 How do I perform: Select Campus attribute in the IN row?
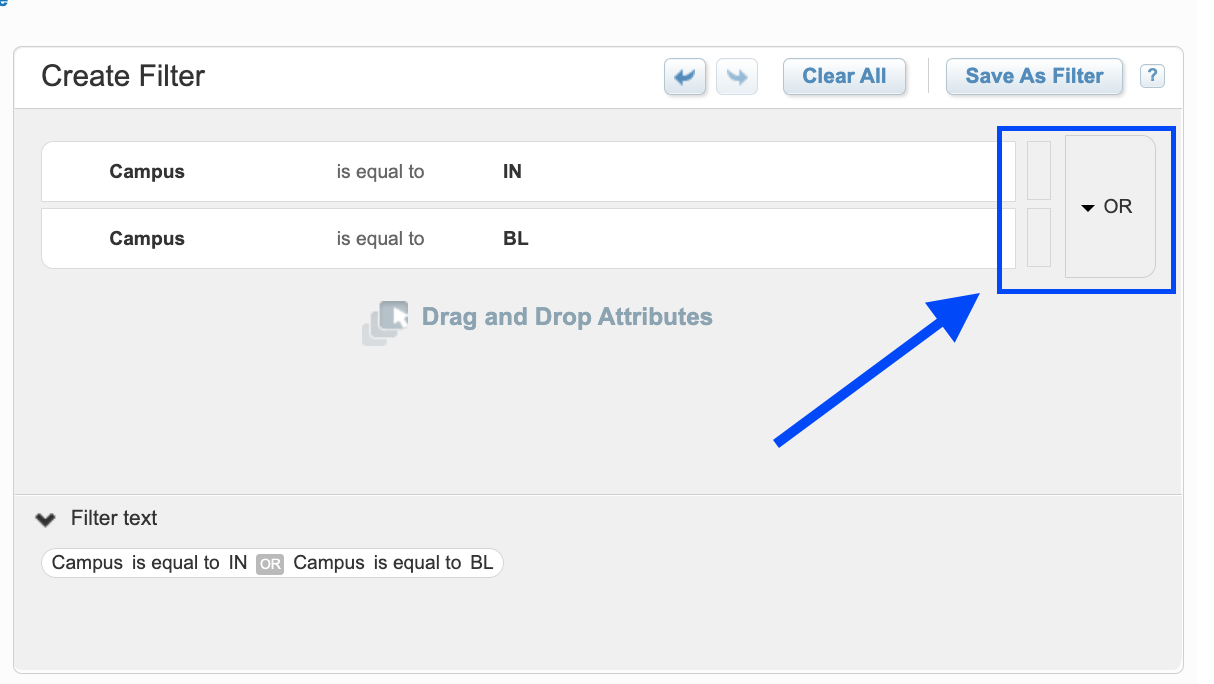[147, 172]
